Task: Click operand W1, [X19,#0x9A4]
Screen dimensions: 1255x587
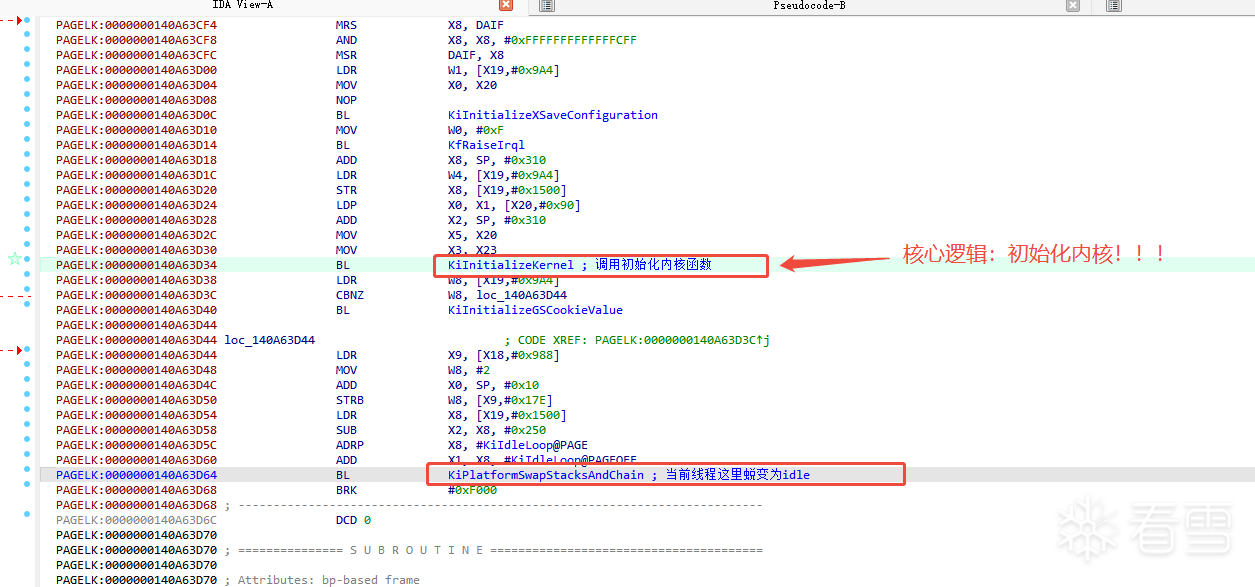Action: (x=504, y=70)
